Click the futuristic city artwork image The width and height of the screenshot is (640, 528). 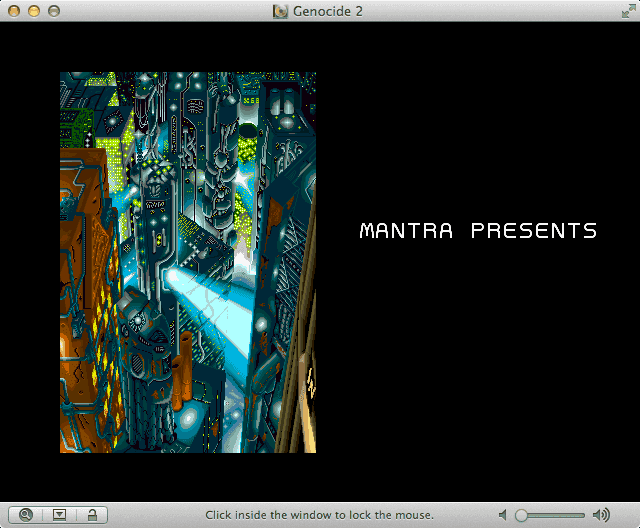coord(188,262)
